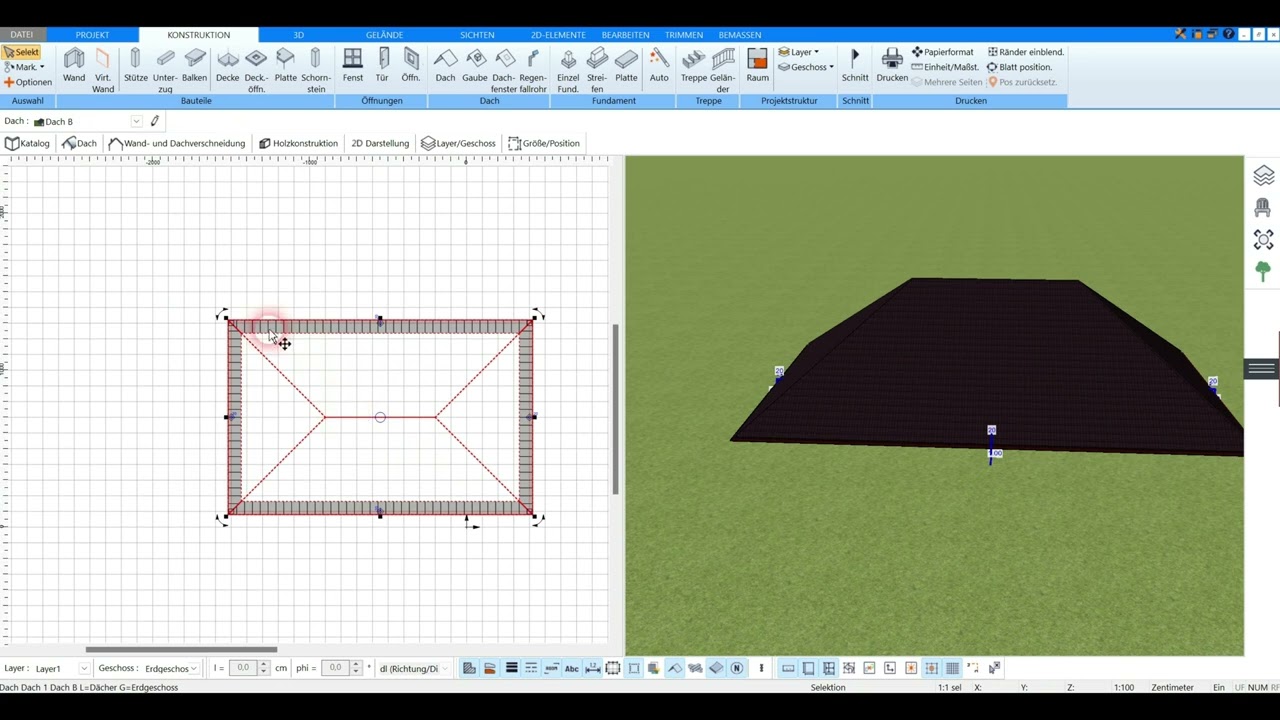Screen dimensions: 1280x720
Task: Switch to the GELÄNDE tab
Action: pos(384,35)
